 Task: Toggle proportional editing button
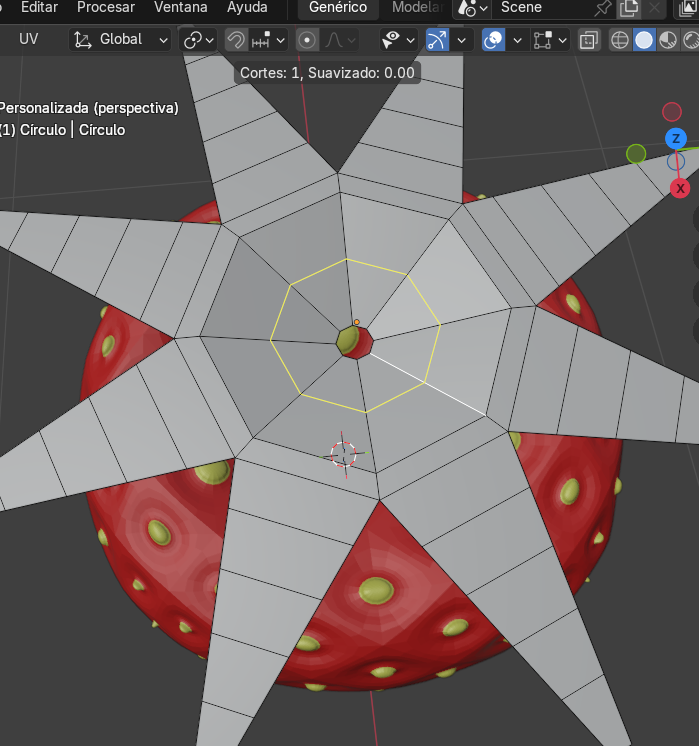pyautogui.click(x=308, y=40)
